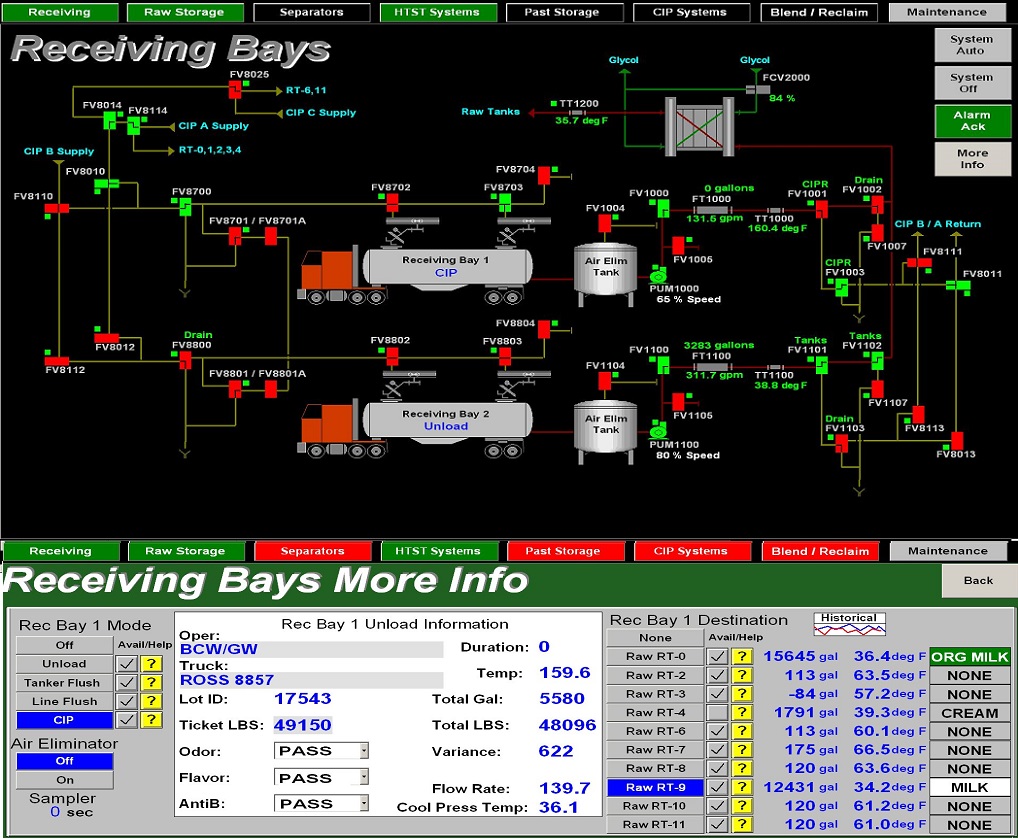Image resolution: width=1018 pixels, height=840 pixels.
Task: Open Blend / Reclaim in lower bar
Action: click(820, 551)
